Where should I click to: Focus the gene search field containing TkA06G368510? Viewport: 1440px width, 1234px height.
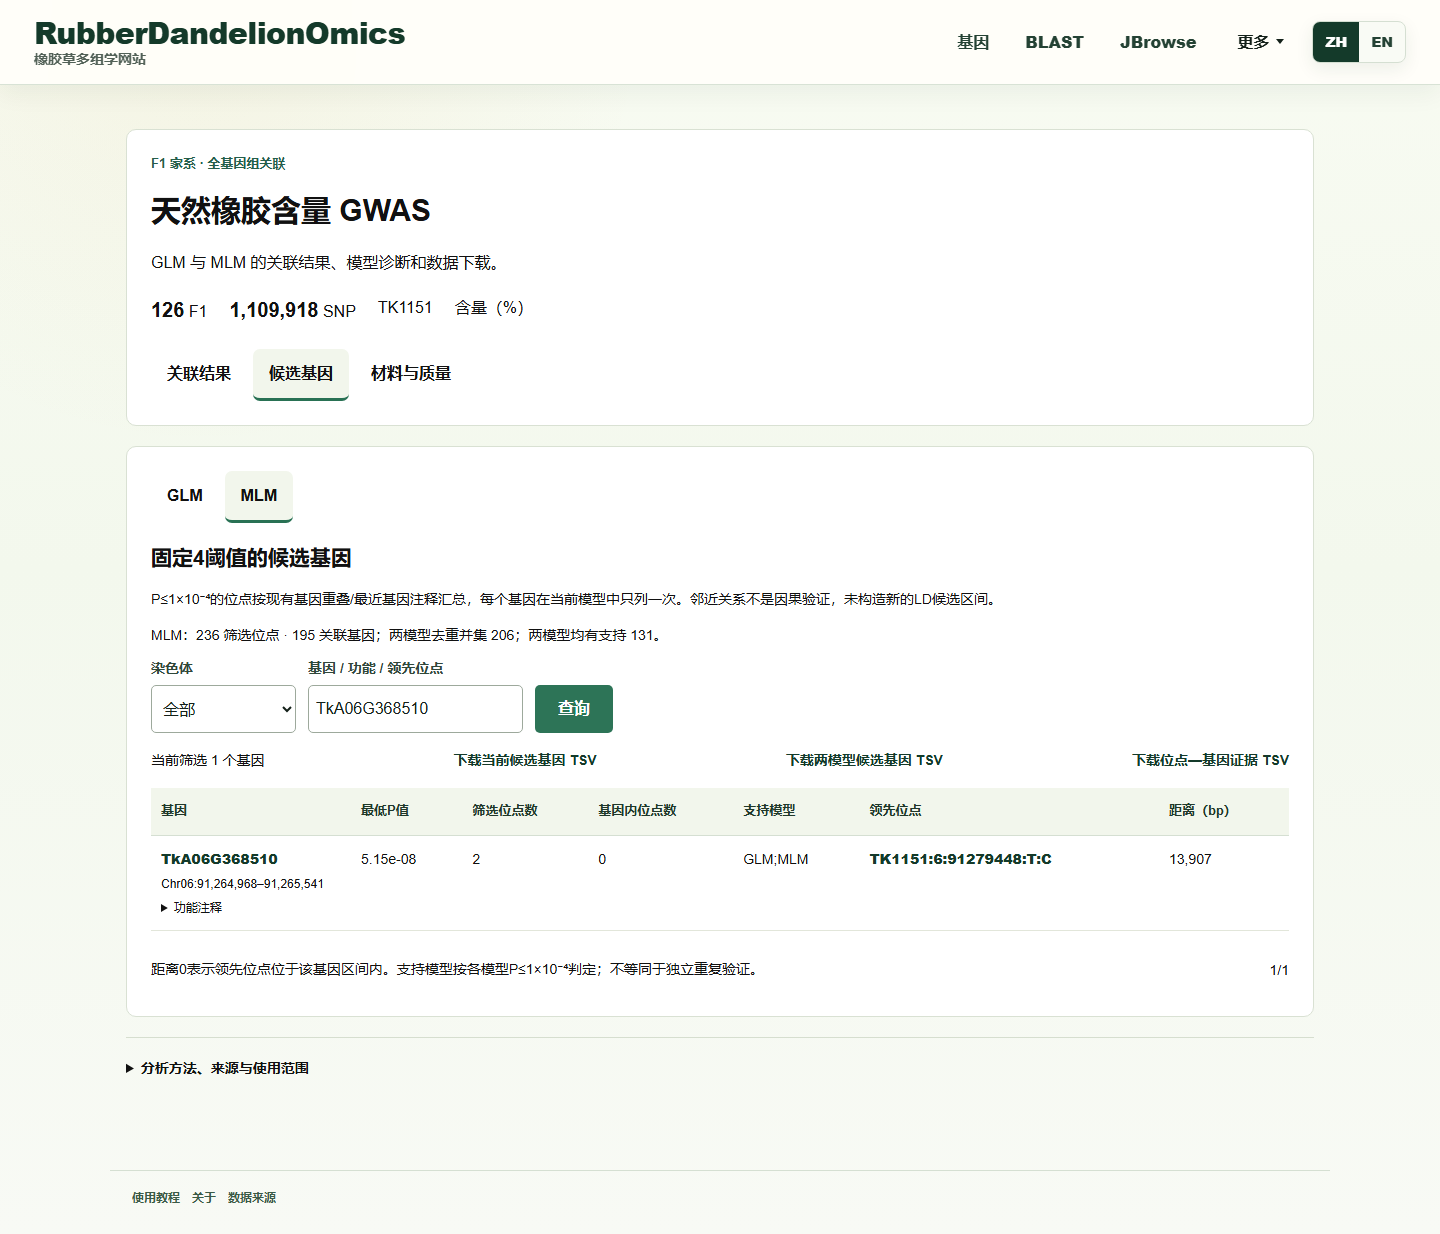(415, 709)
